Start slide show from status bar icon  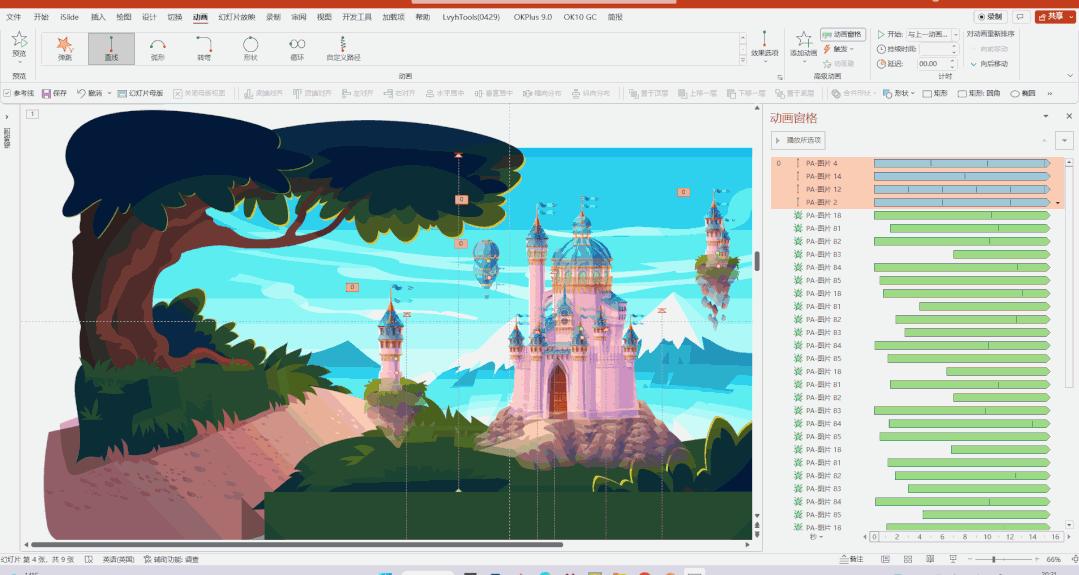point(953,560)
